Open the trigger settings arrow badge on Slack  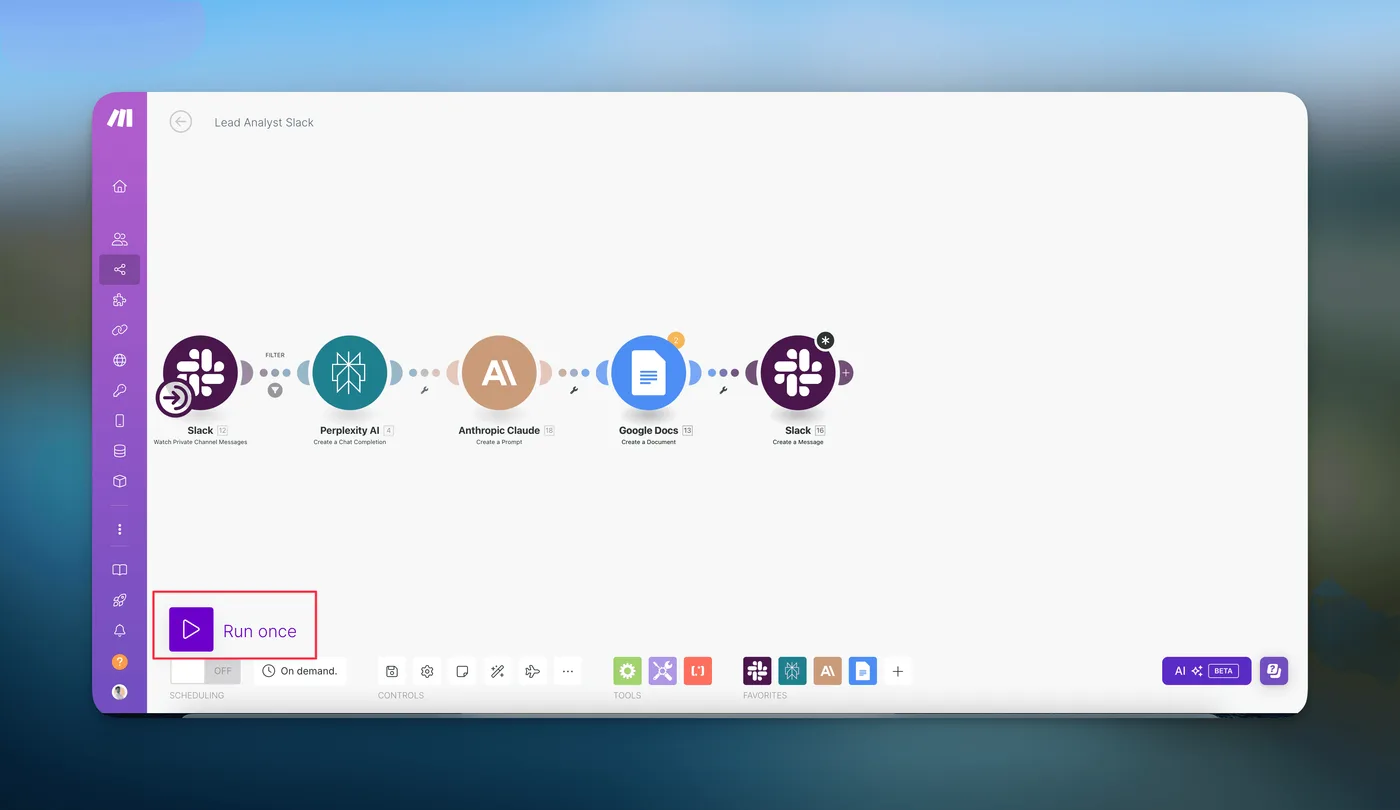175,398
